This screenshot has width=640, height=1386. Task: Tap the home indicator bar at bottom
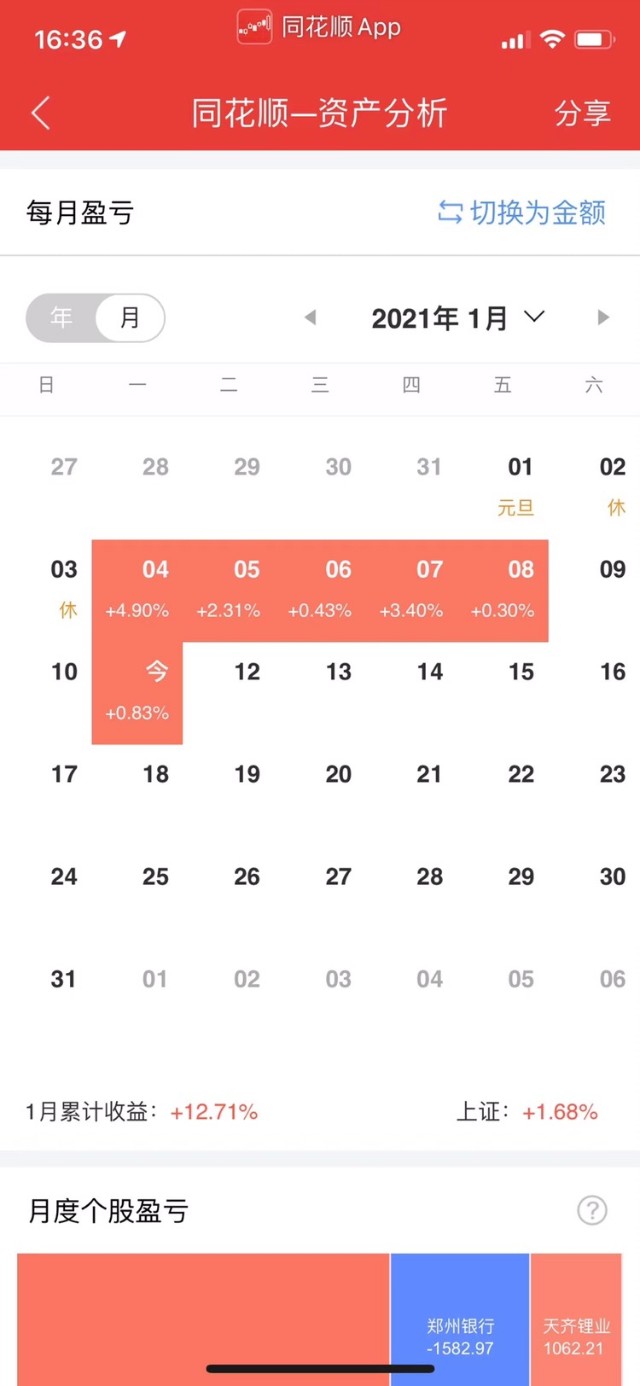[320, 1368]
